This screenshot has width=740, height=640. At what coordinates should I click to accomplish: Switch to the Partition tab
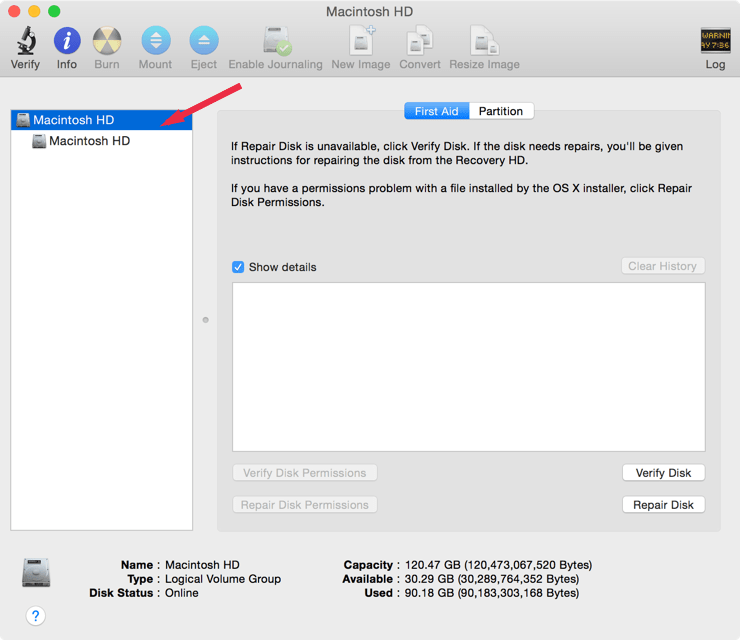click(x=501, y=111)
